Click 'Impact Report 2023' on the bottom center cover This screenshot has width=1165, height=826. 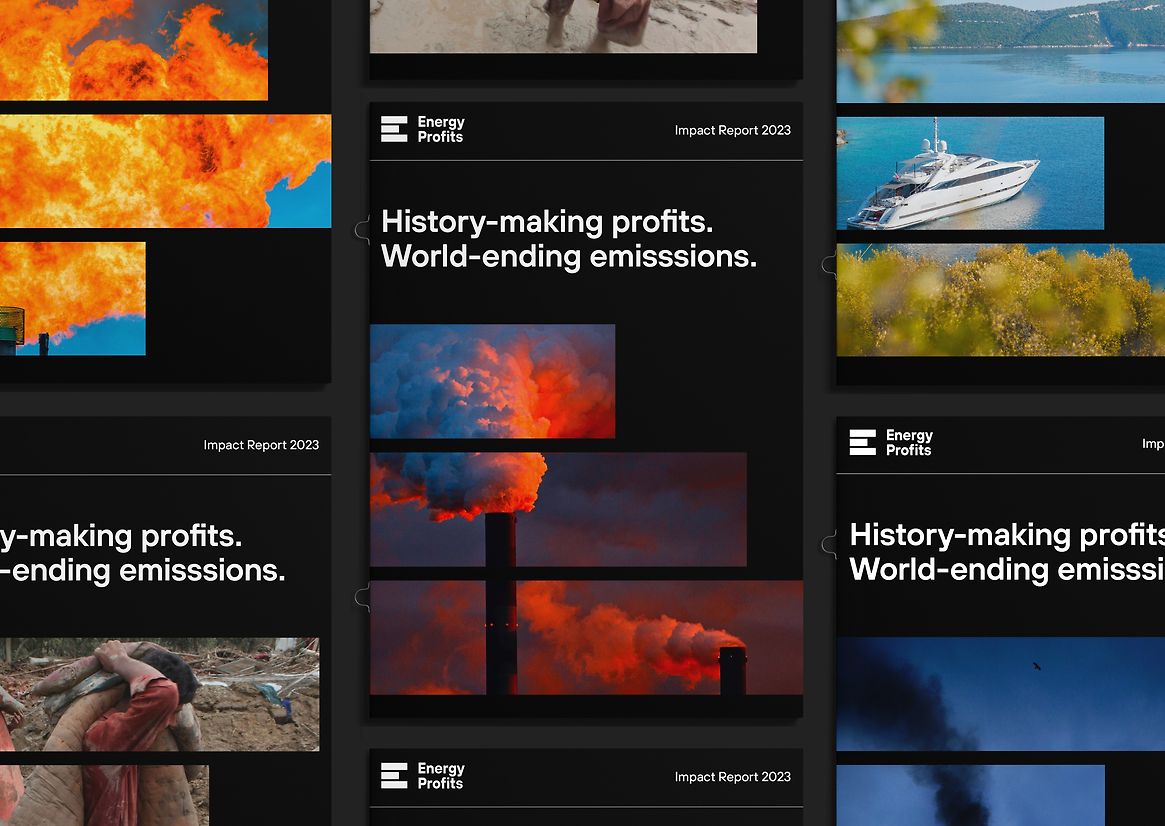pos(732,777)
